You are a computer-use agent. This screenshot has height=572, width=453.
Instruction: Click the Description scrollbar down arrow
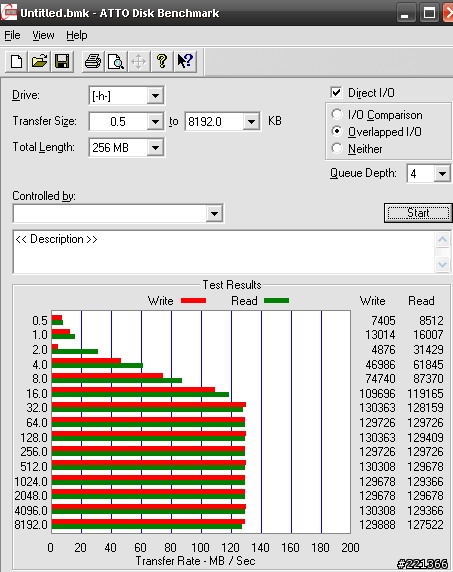[x=442, y=264]
